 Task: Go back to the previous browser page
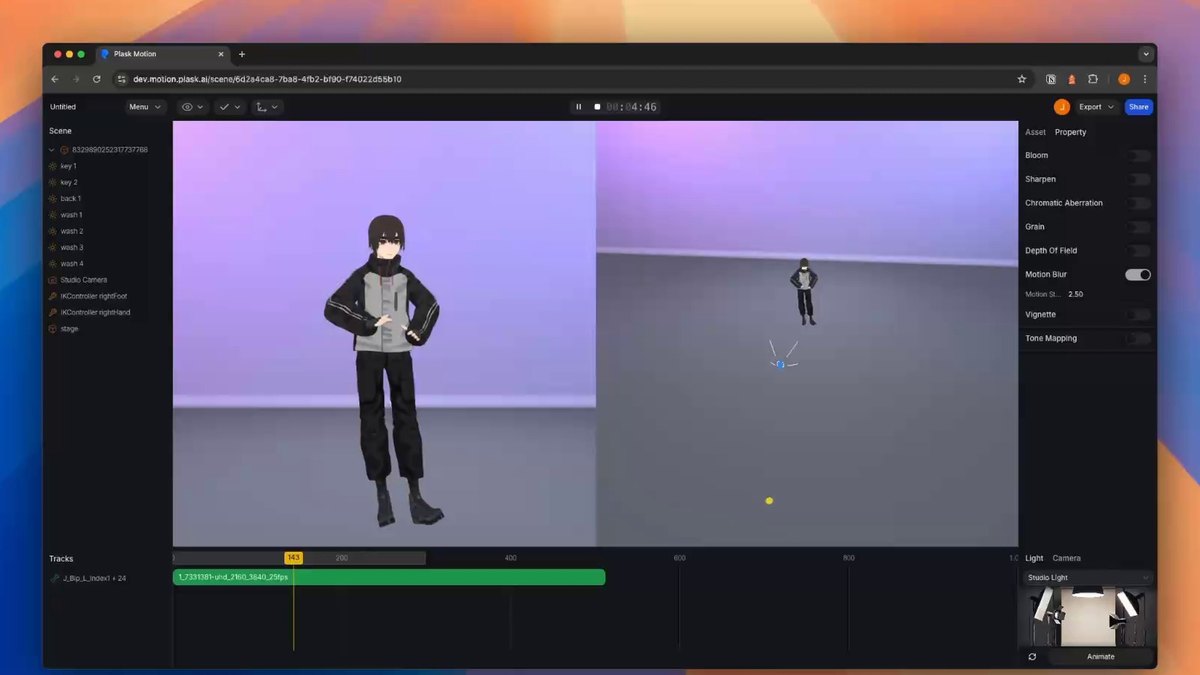click(x=55, y=79)
